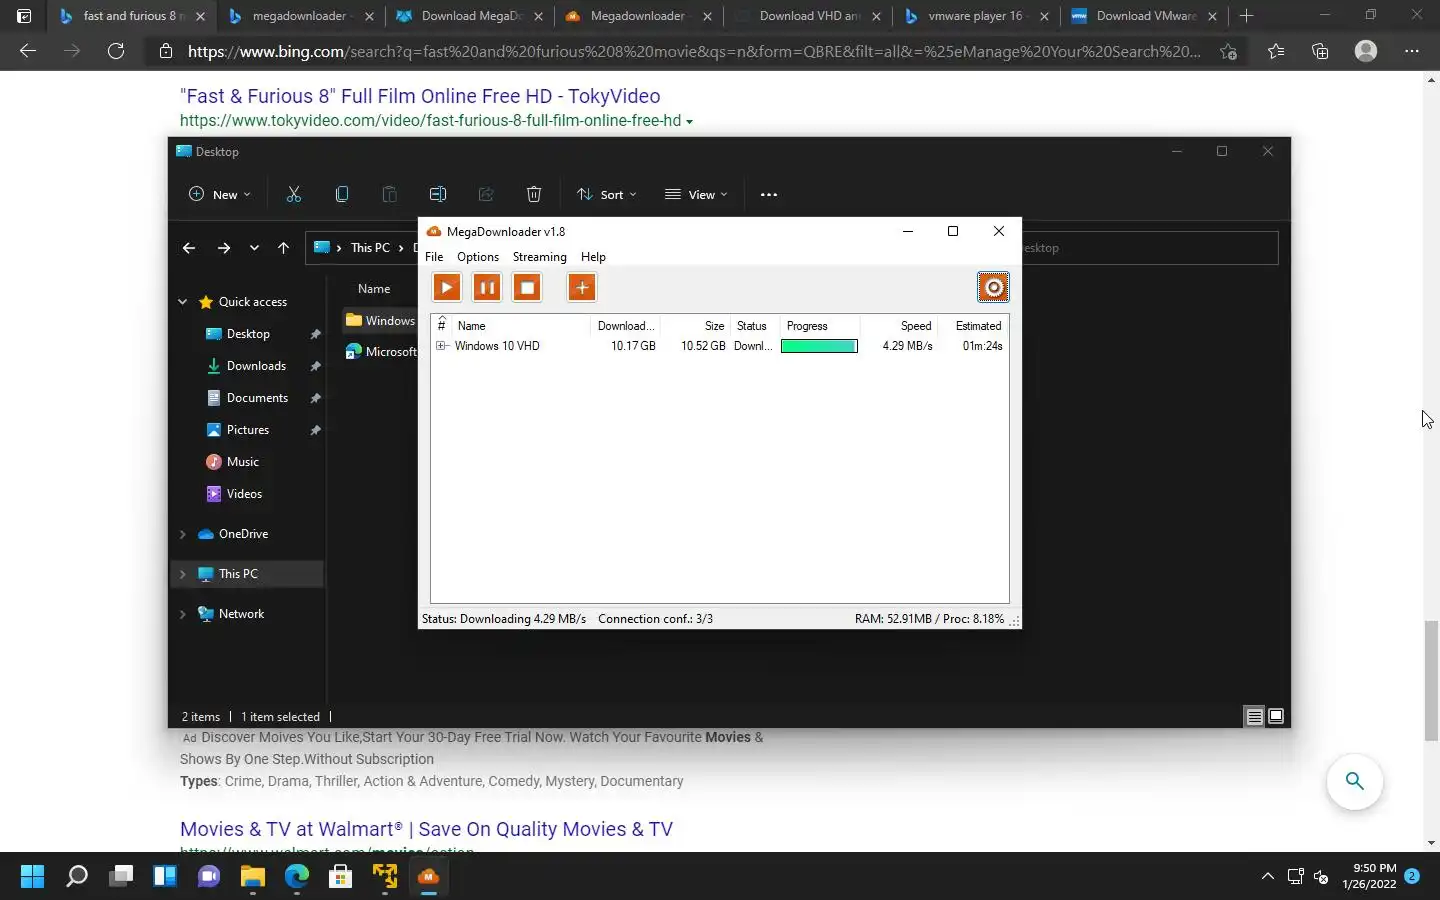Open the Sort dropdown in File Explorer
Screen dimensions: 1440x900
coord(607,195)
